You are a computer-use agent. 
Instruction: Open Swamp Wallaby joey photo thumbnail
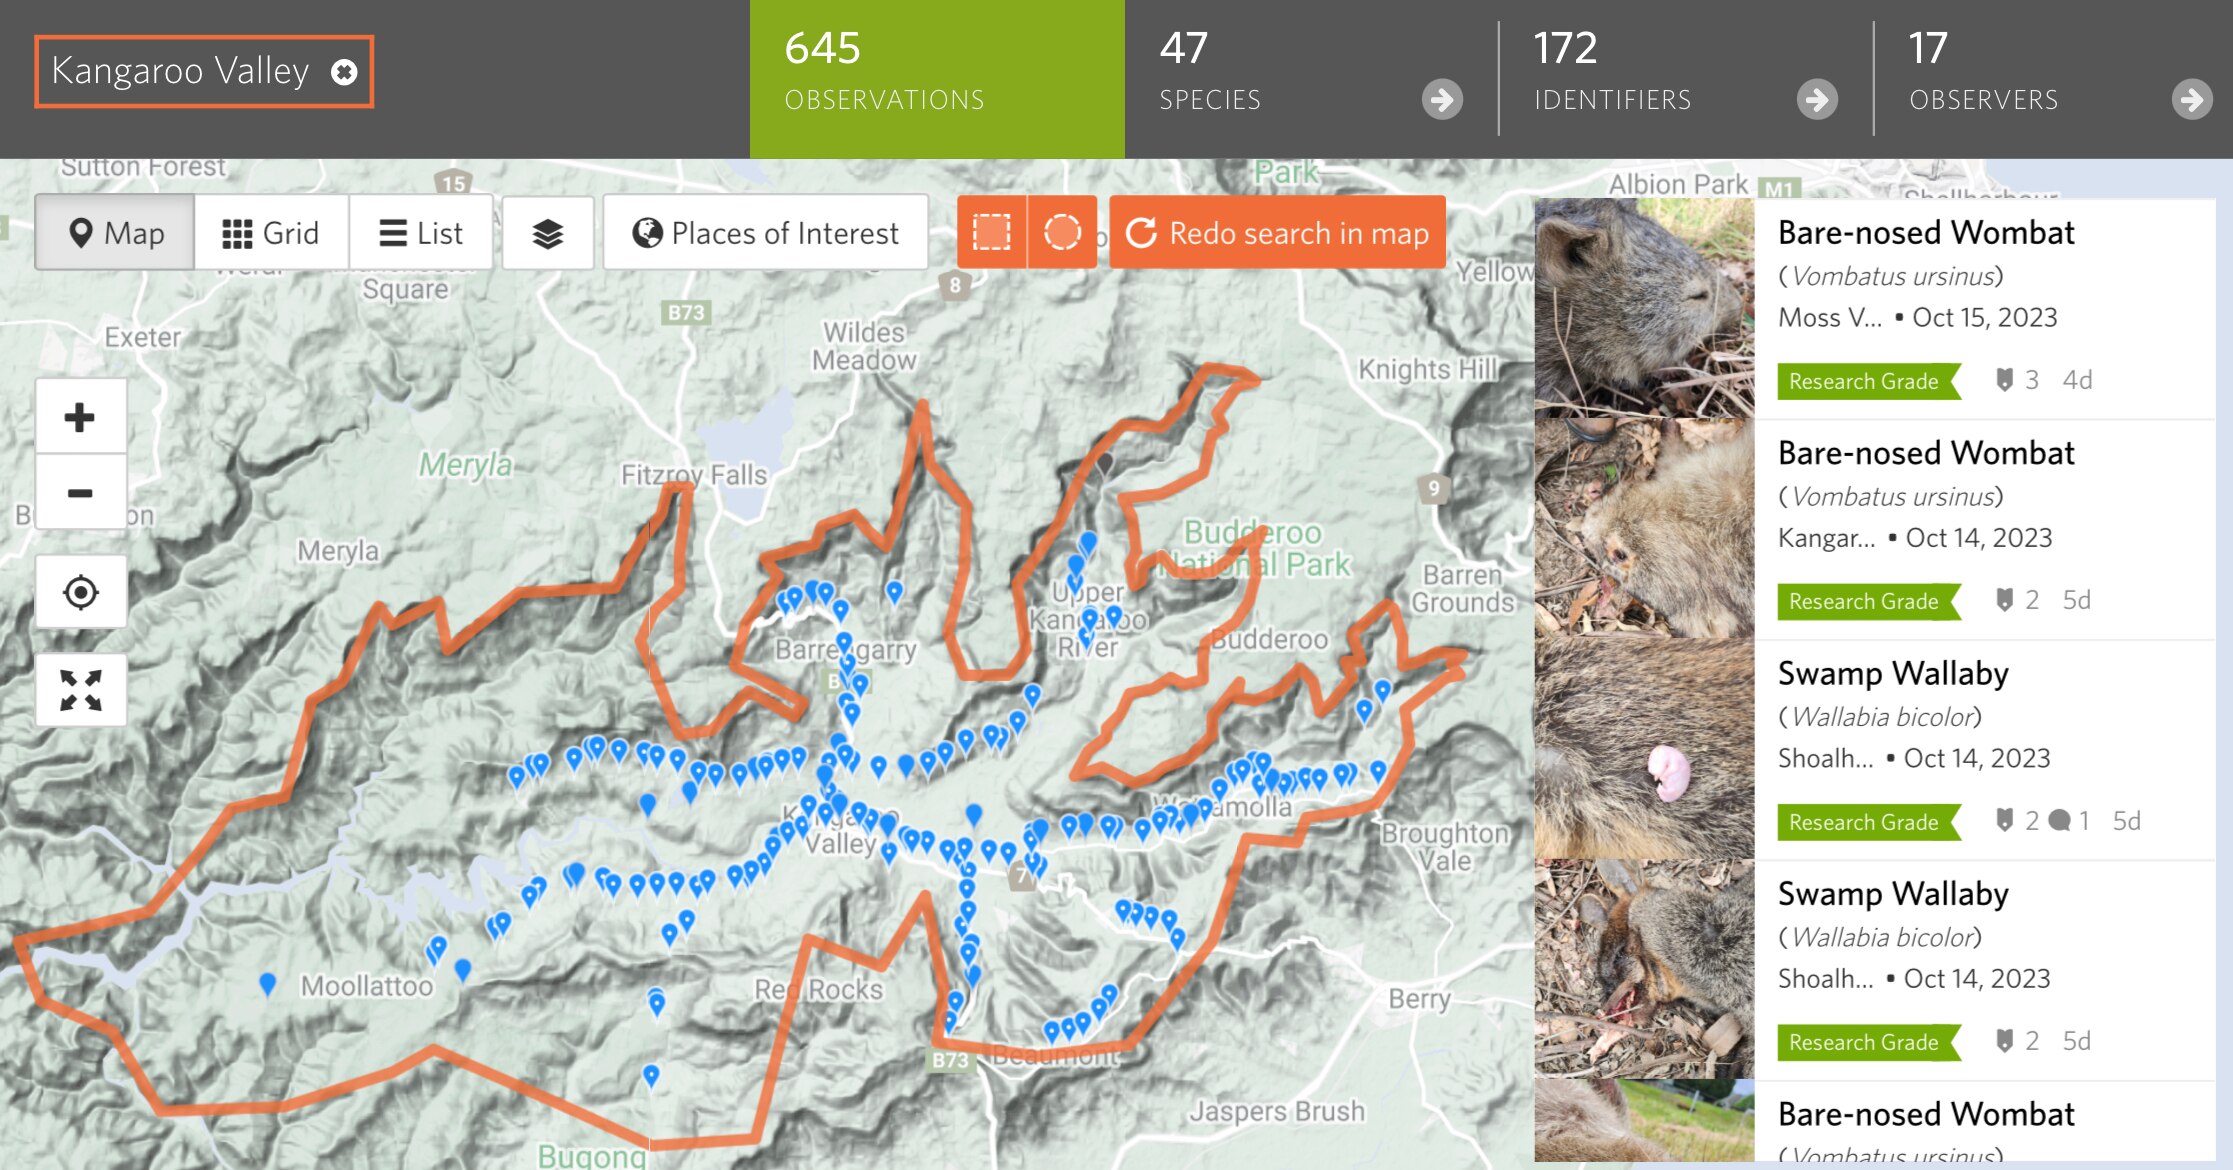[x=1644, y=750]
